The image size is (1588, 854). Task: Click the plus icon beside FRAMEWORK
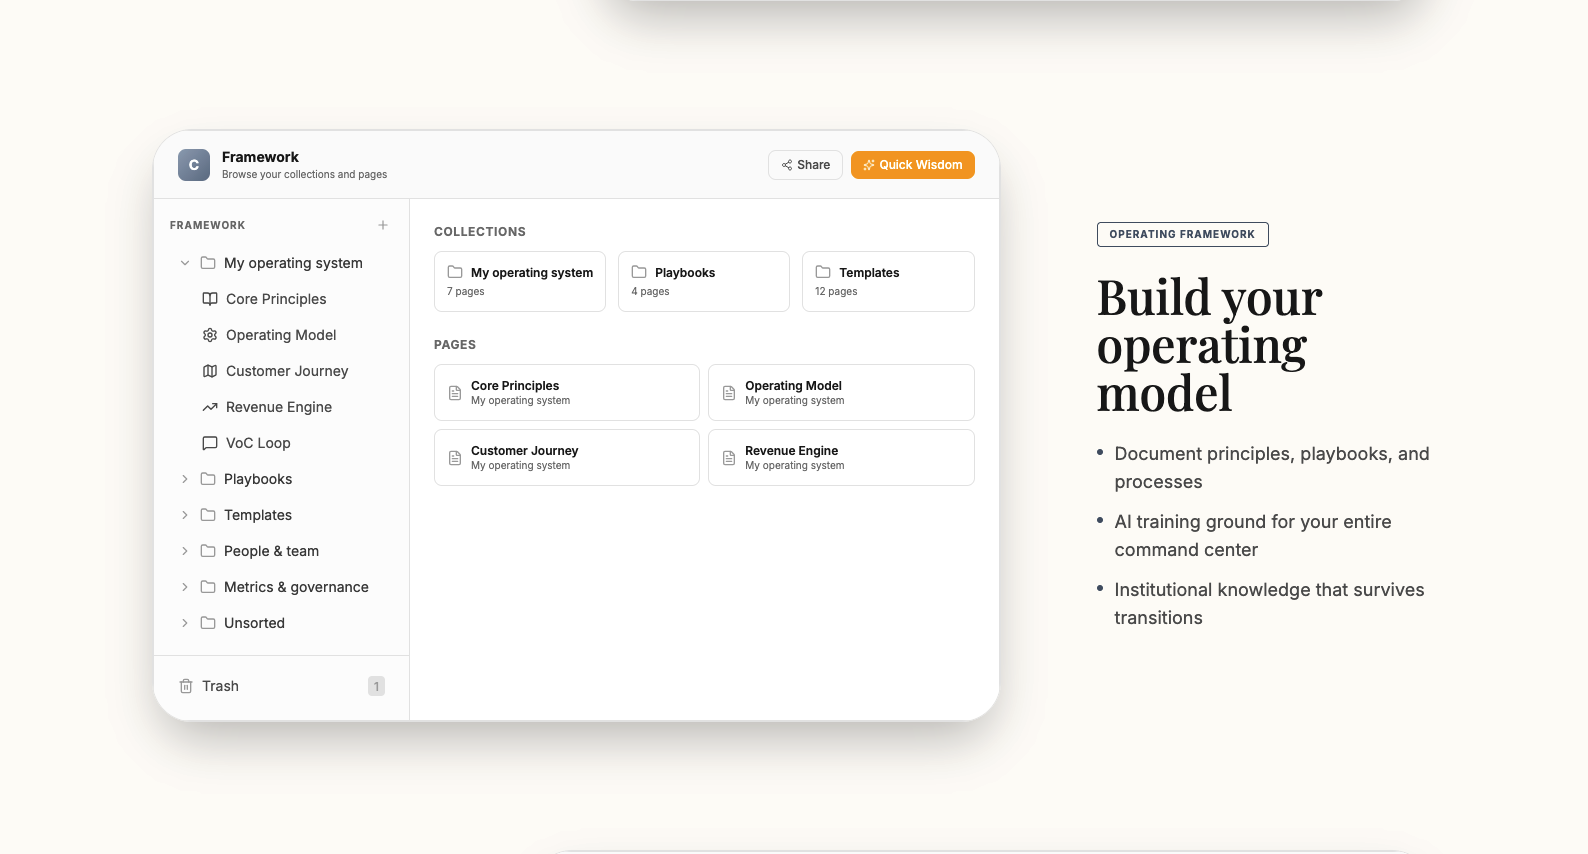pos(383,225)
